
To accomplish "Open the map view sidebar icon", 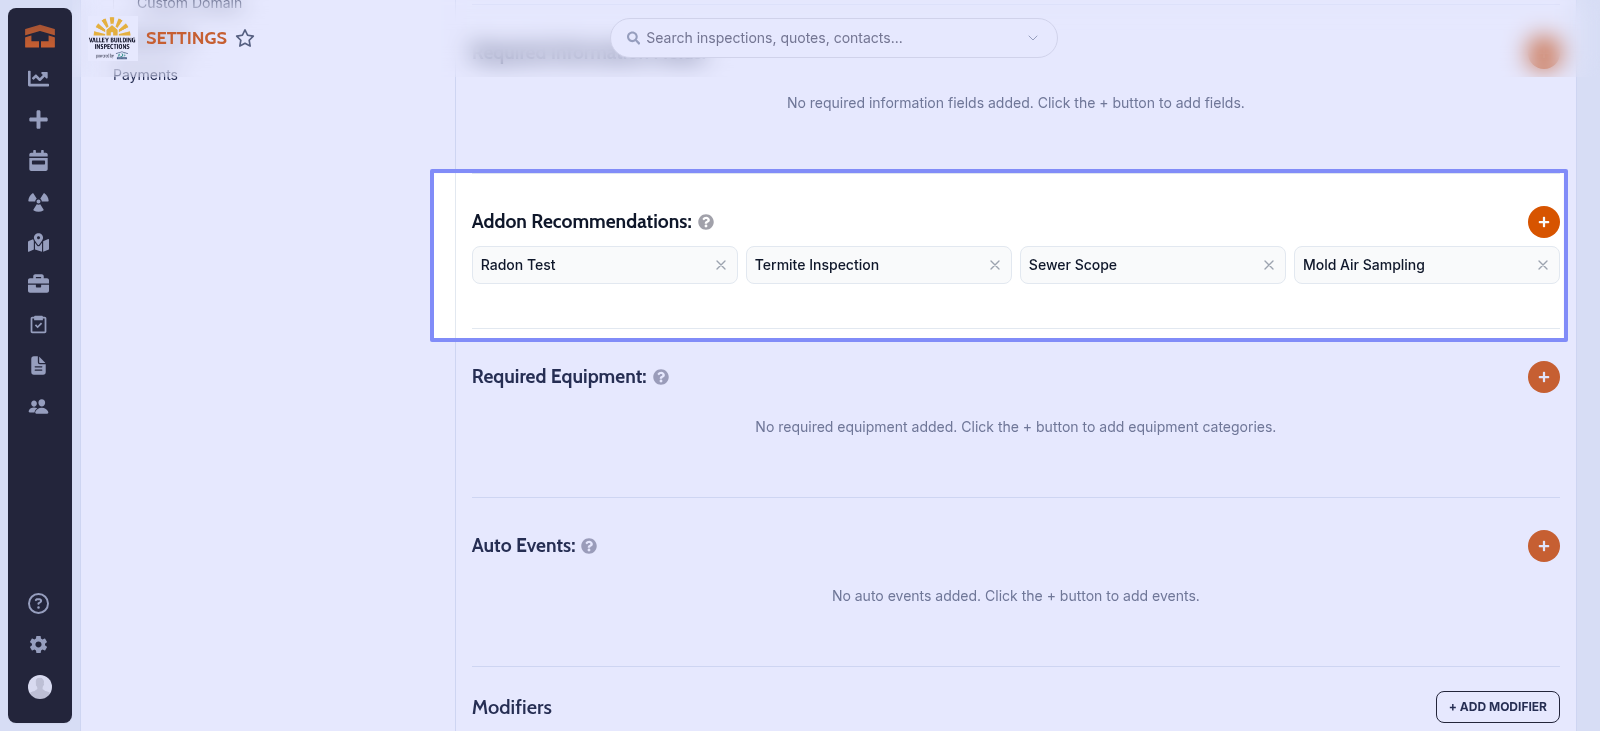I will tap(39, 243).
